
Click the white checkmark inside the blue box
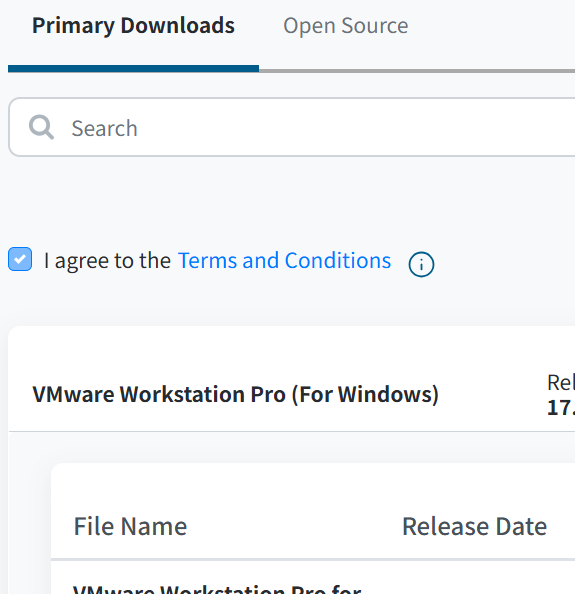coord(20,259)
